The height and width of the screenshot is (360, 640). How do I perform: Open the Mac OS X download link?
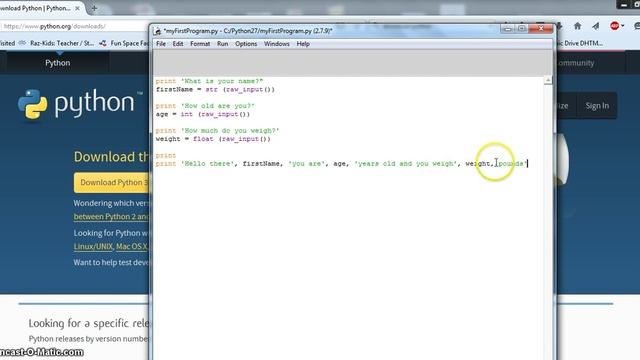tap(131, 247)
